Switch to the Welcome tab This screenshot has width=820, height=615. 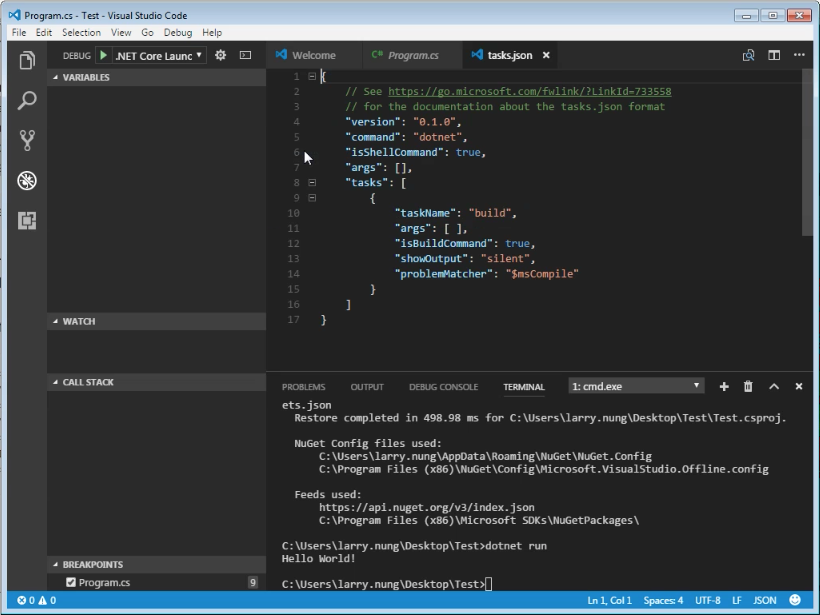(x=313, y=55)
